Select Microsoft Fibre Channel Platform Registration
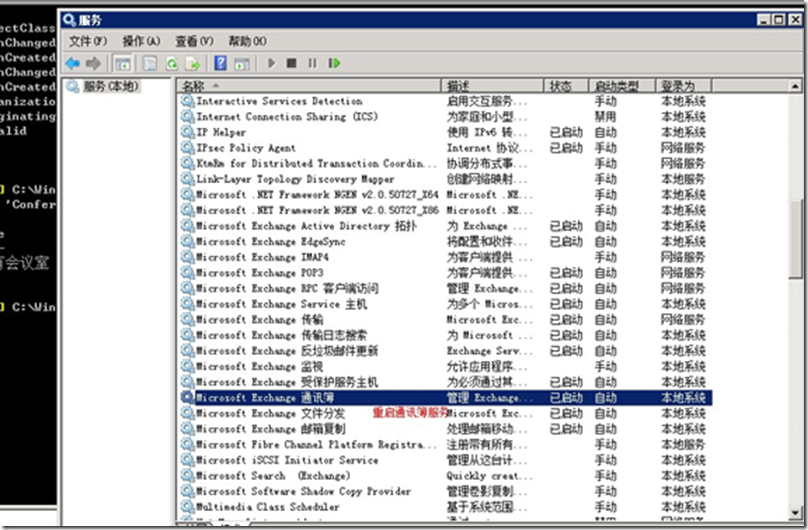This screenshot has width=808, height=530. (316, 444)
